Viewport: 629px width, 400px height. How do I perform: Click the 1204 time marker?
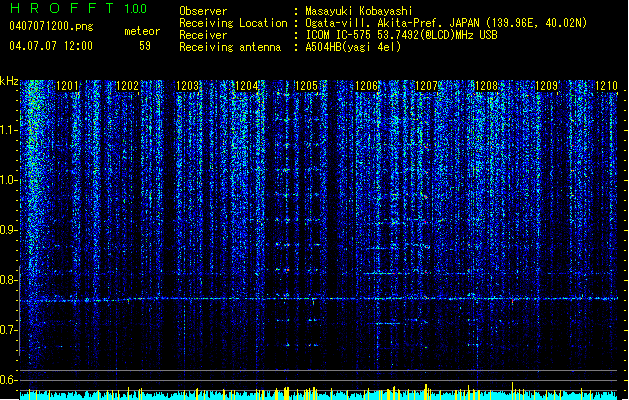point(247,86)
